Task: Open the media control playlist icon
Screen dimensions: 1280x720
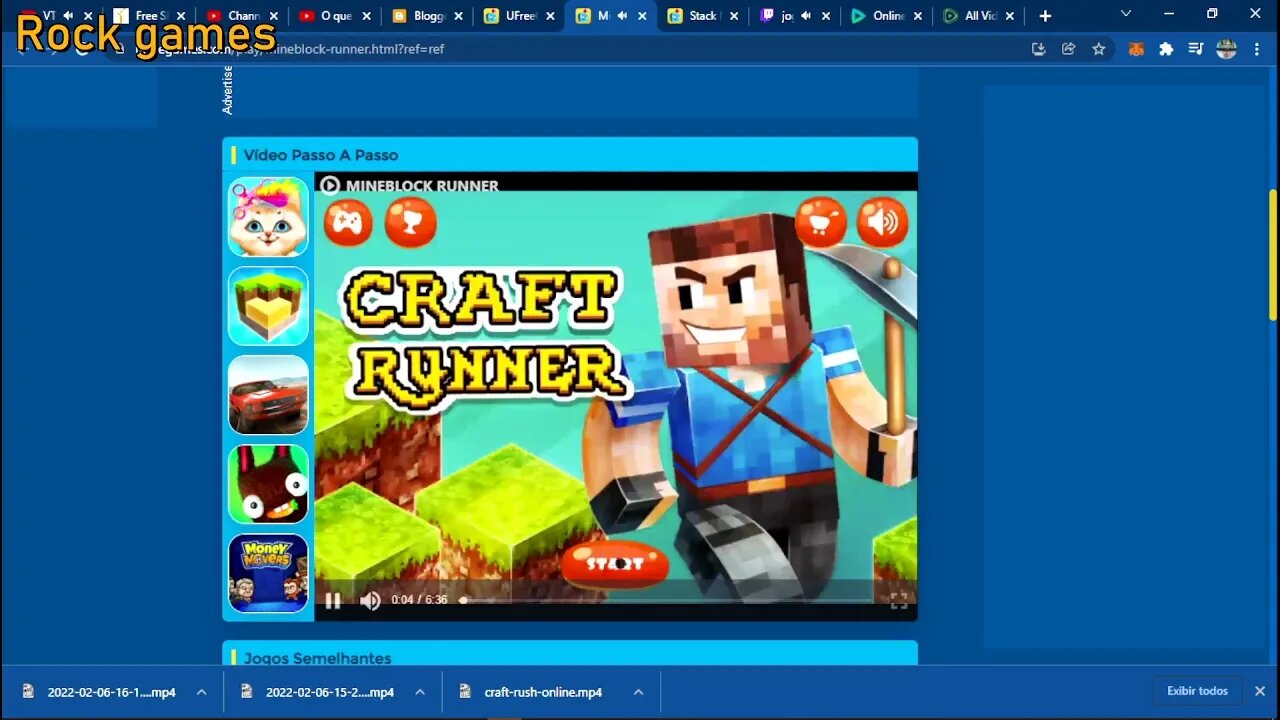Action: (1196, 49)
